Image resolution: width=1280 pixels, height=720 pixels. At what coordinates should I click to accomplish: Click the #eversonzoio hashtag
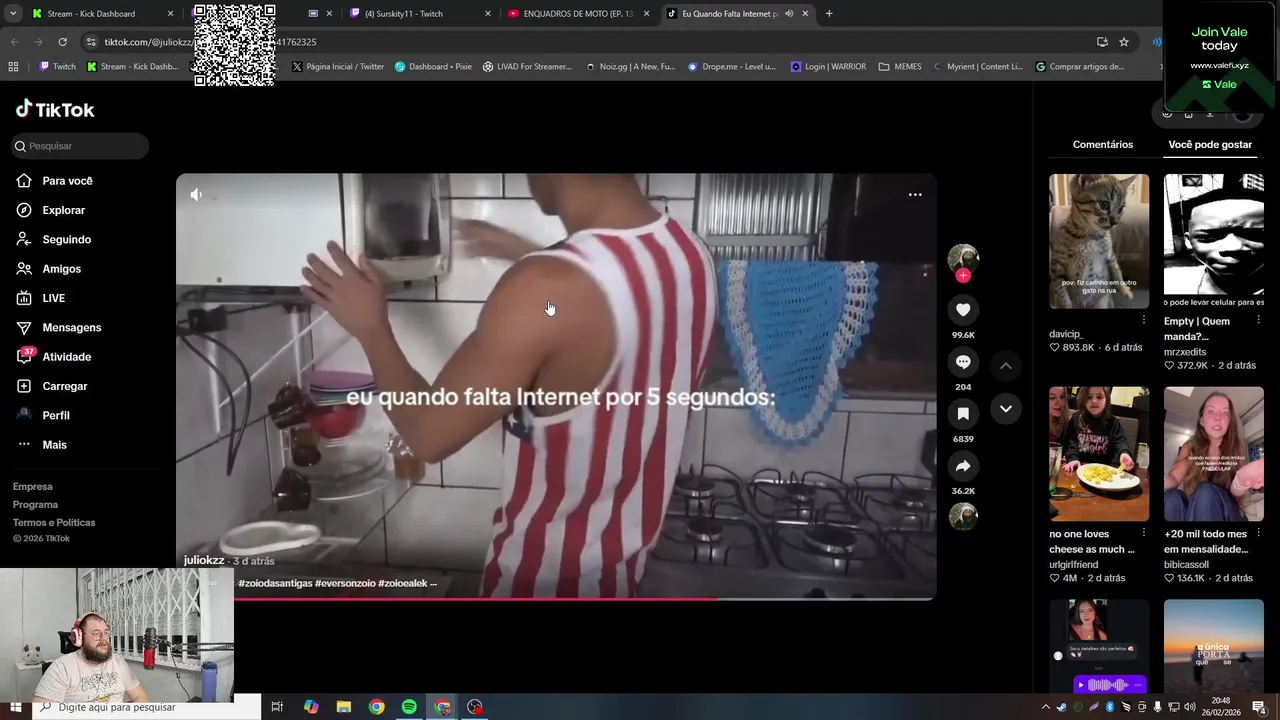coord(345,583)
